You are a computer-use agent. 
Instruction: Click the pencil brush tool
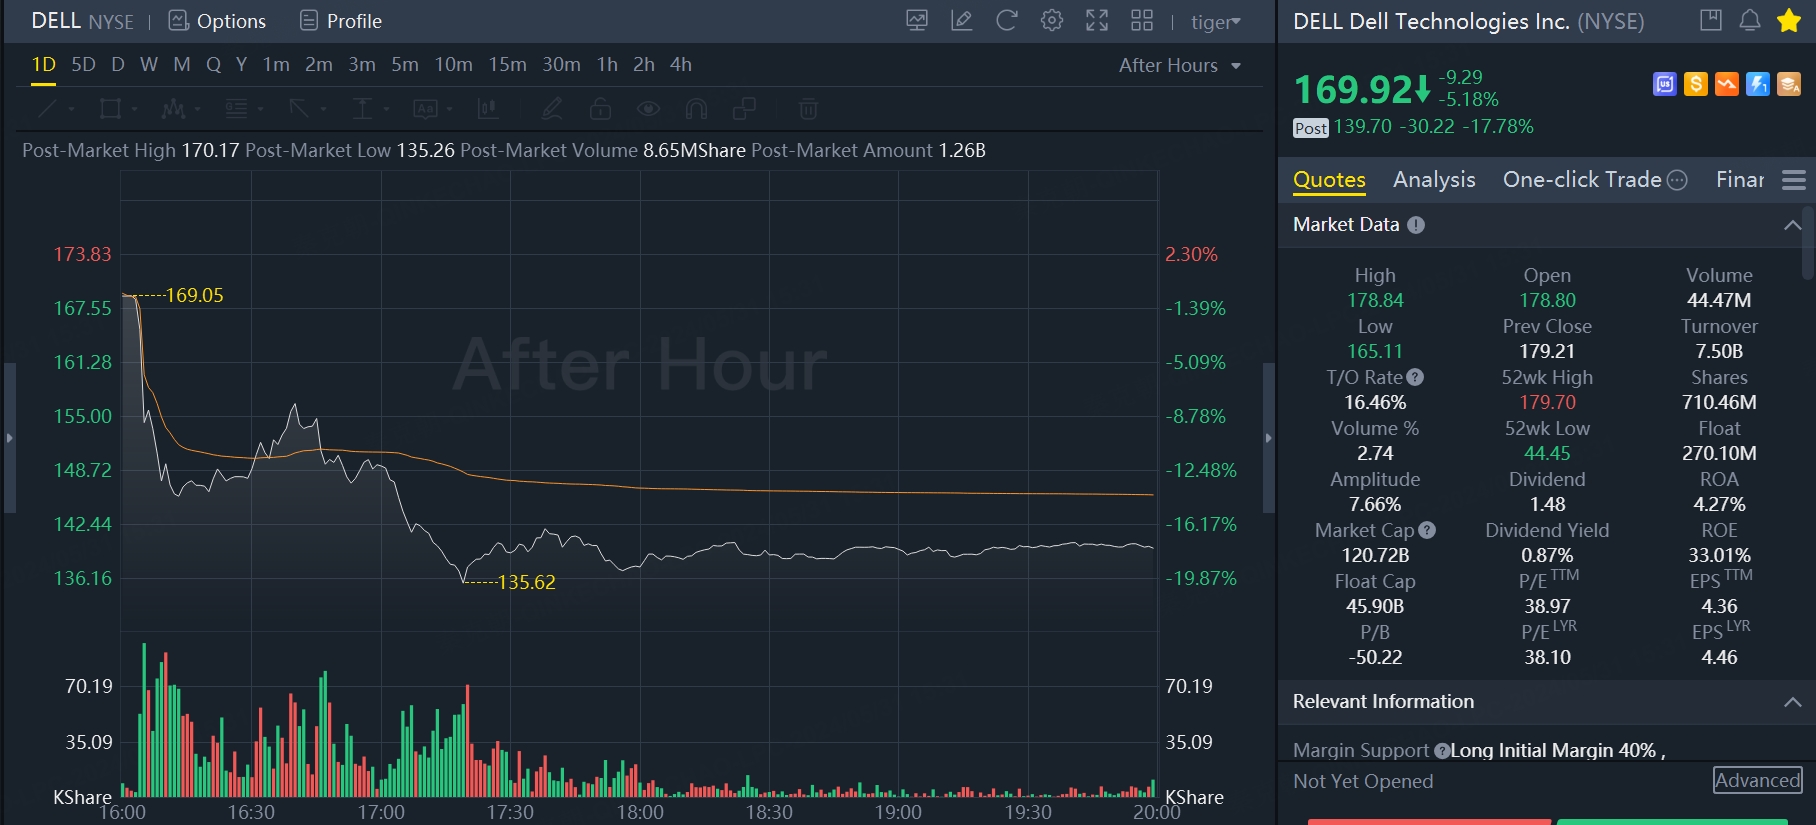[x=552, y=109]
